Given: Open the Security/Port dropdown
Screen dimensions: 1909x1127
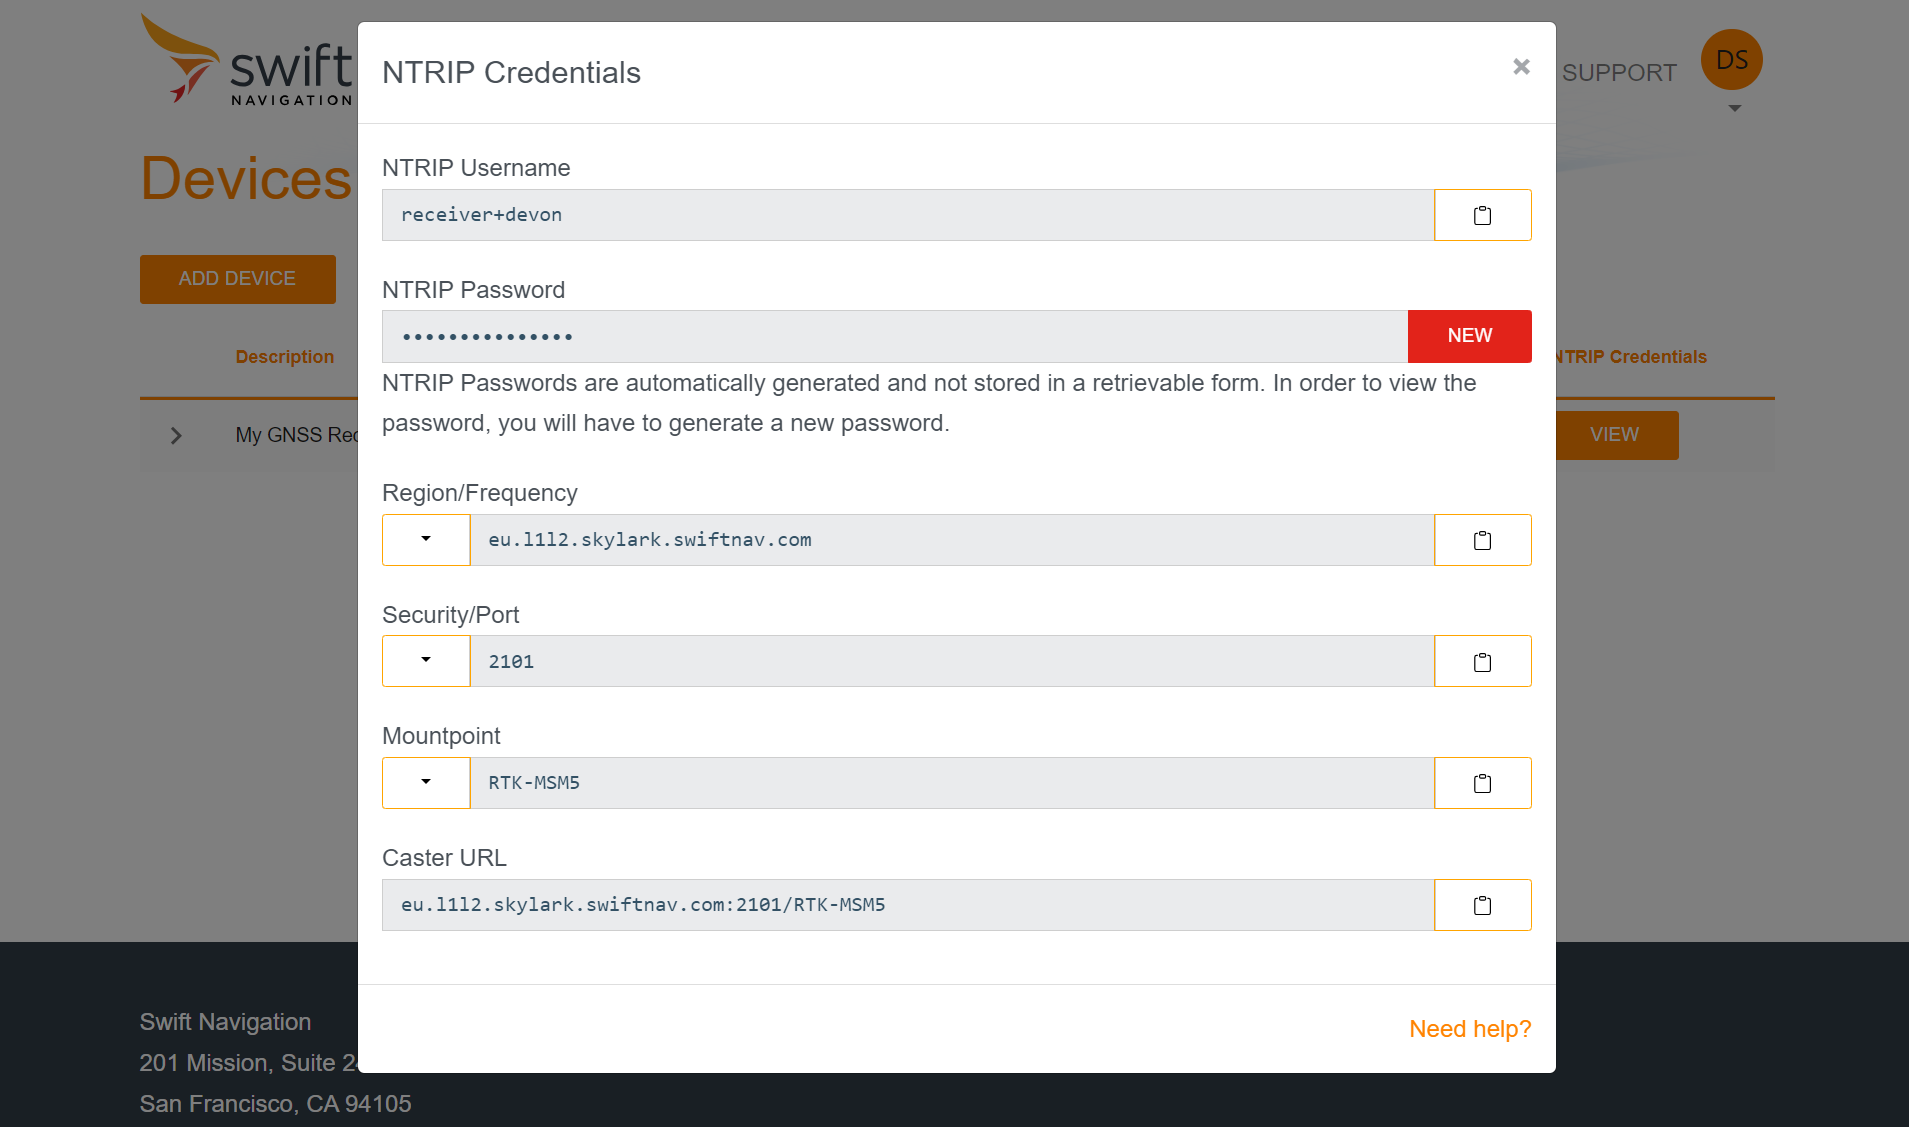Looking at the screenshot, I should tap(426, 661).
